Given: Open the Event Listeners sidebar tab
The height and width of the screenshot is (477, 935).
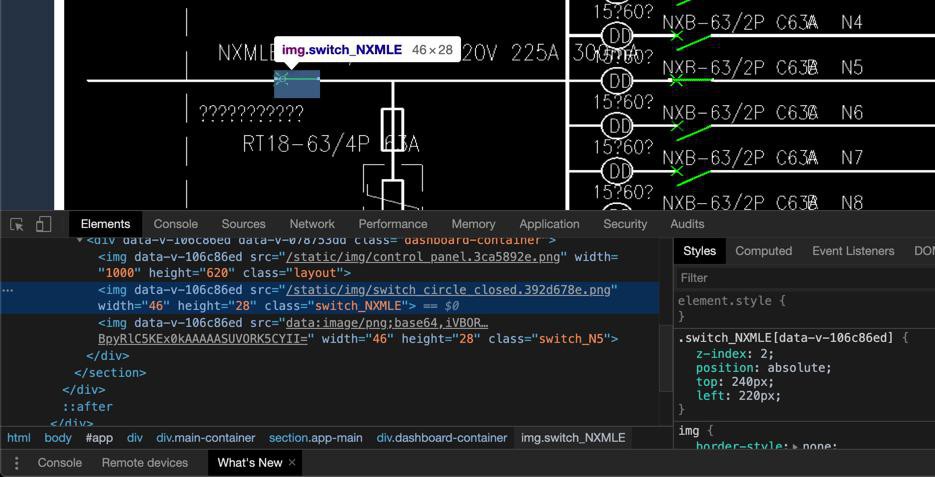Looking at the screenshot, I should pyautogui.click(x=853, y=251).
